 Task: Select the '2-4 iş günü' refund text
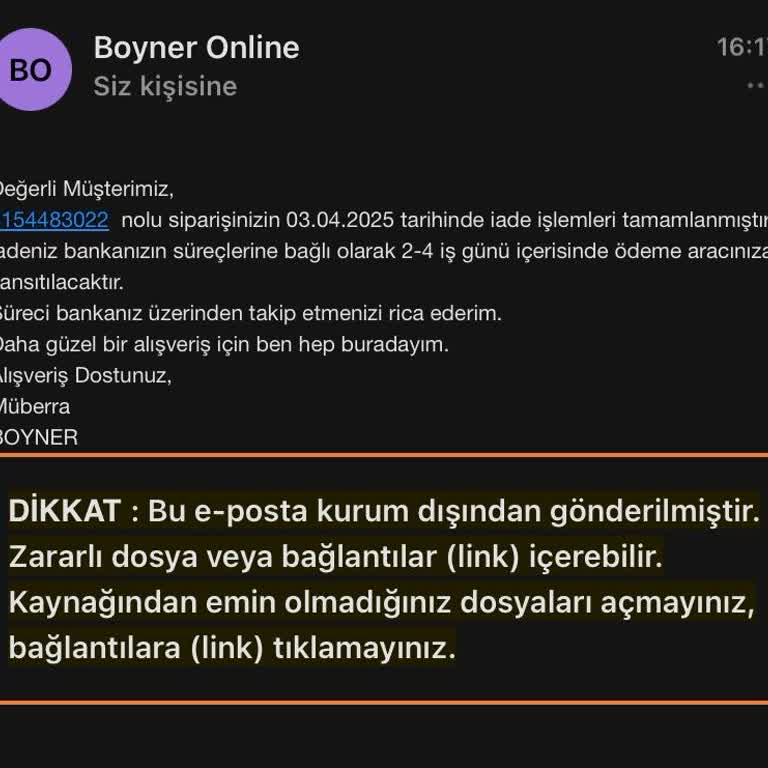tap(456, 251)
